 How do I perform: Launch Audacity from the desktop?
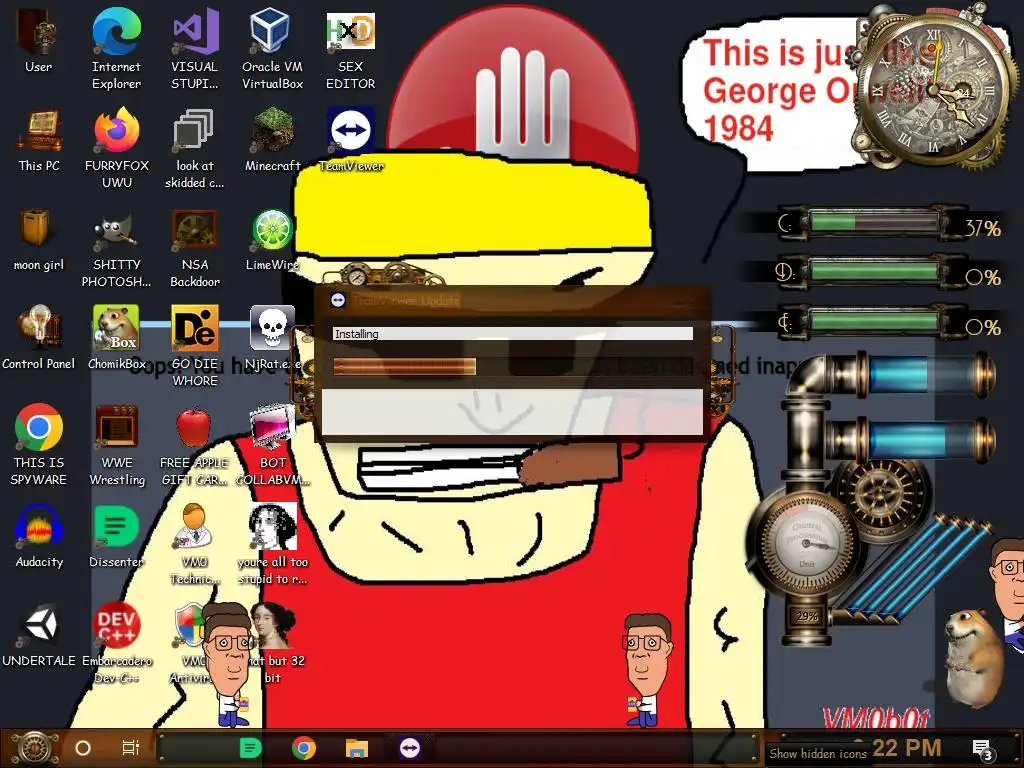[39, 536]
